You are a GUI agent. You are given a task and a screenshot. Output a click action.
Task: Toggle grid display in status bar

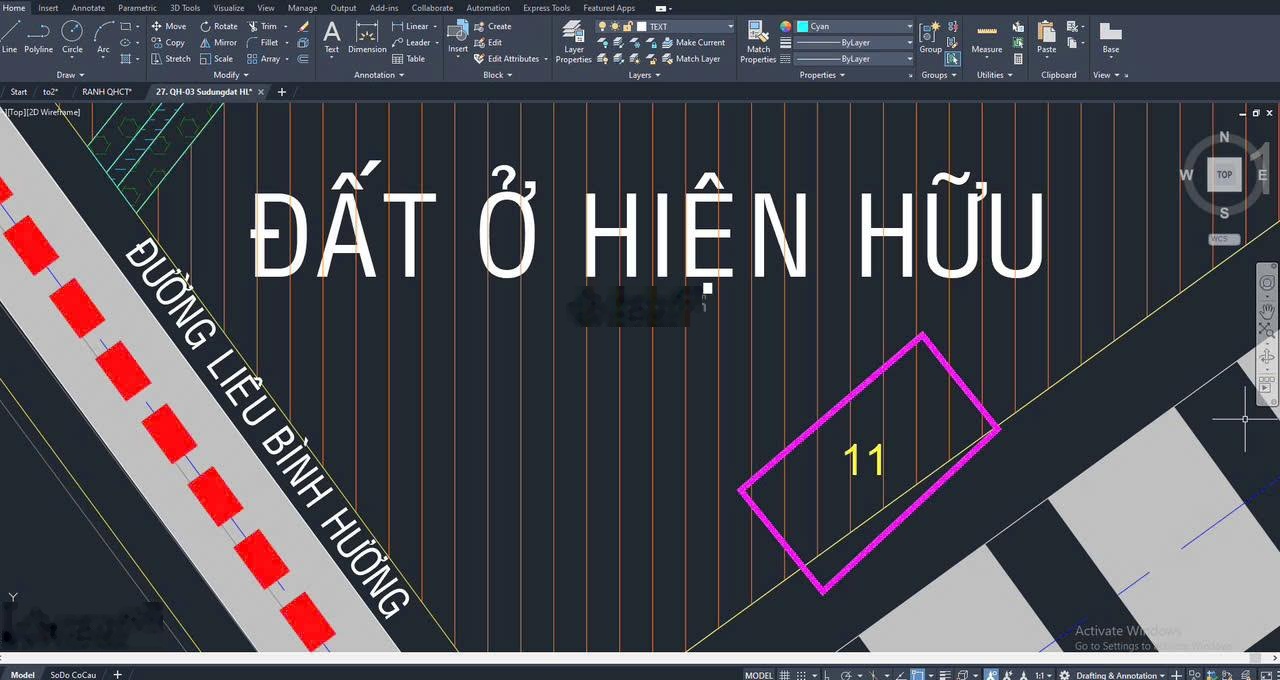786,675
